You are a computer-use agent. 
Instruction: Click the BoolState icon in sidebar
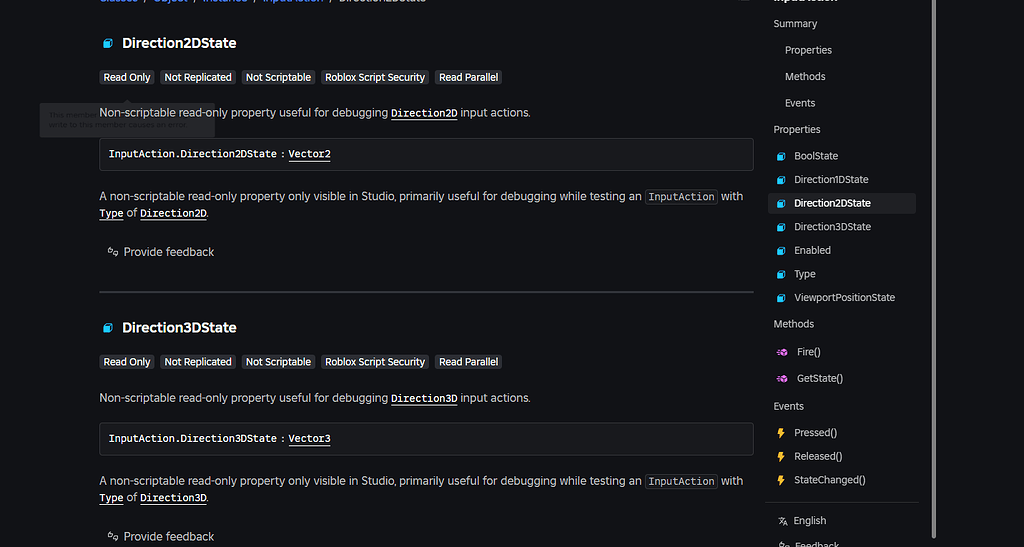click(x=781, y=156)
